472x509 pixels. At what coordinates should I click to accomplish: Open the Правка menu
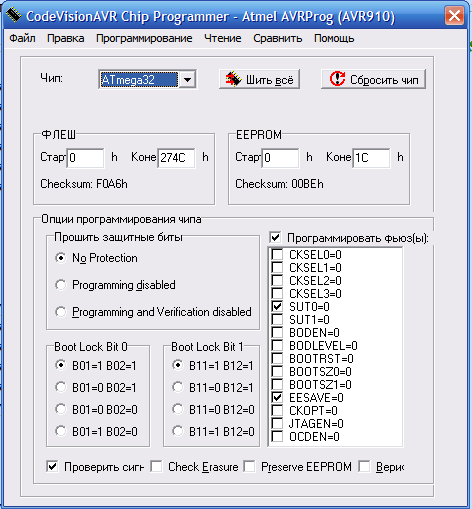point(65,38)
